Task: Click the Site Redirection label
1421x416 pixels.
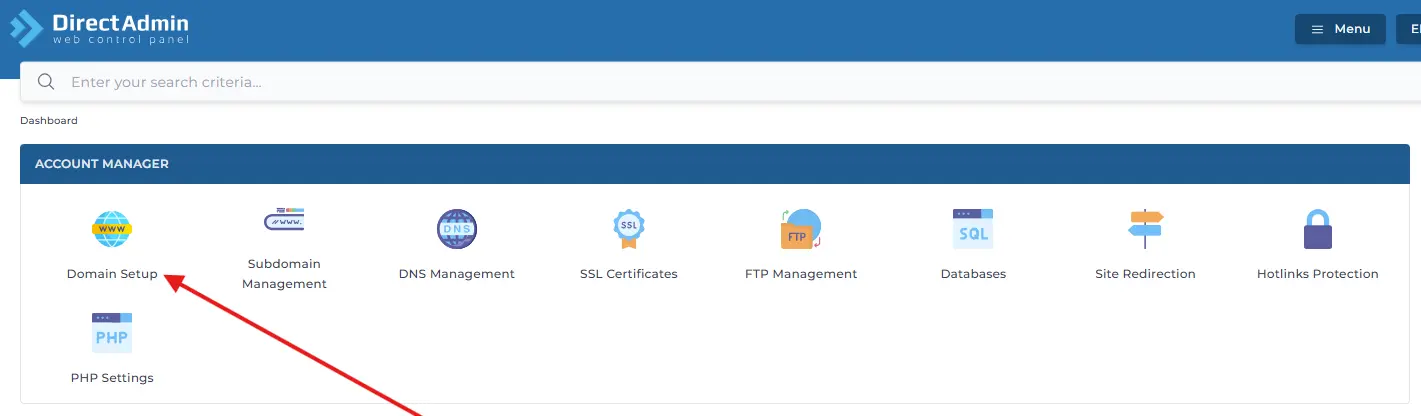Action: 1145,274
